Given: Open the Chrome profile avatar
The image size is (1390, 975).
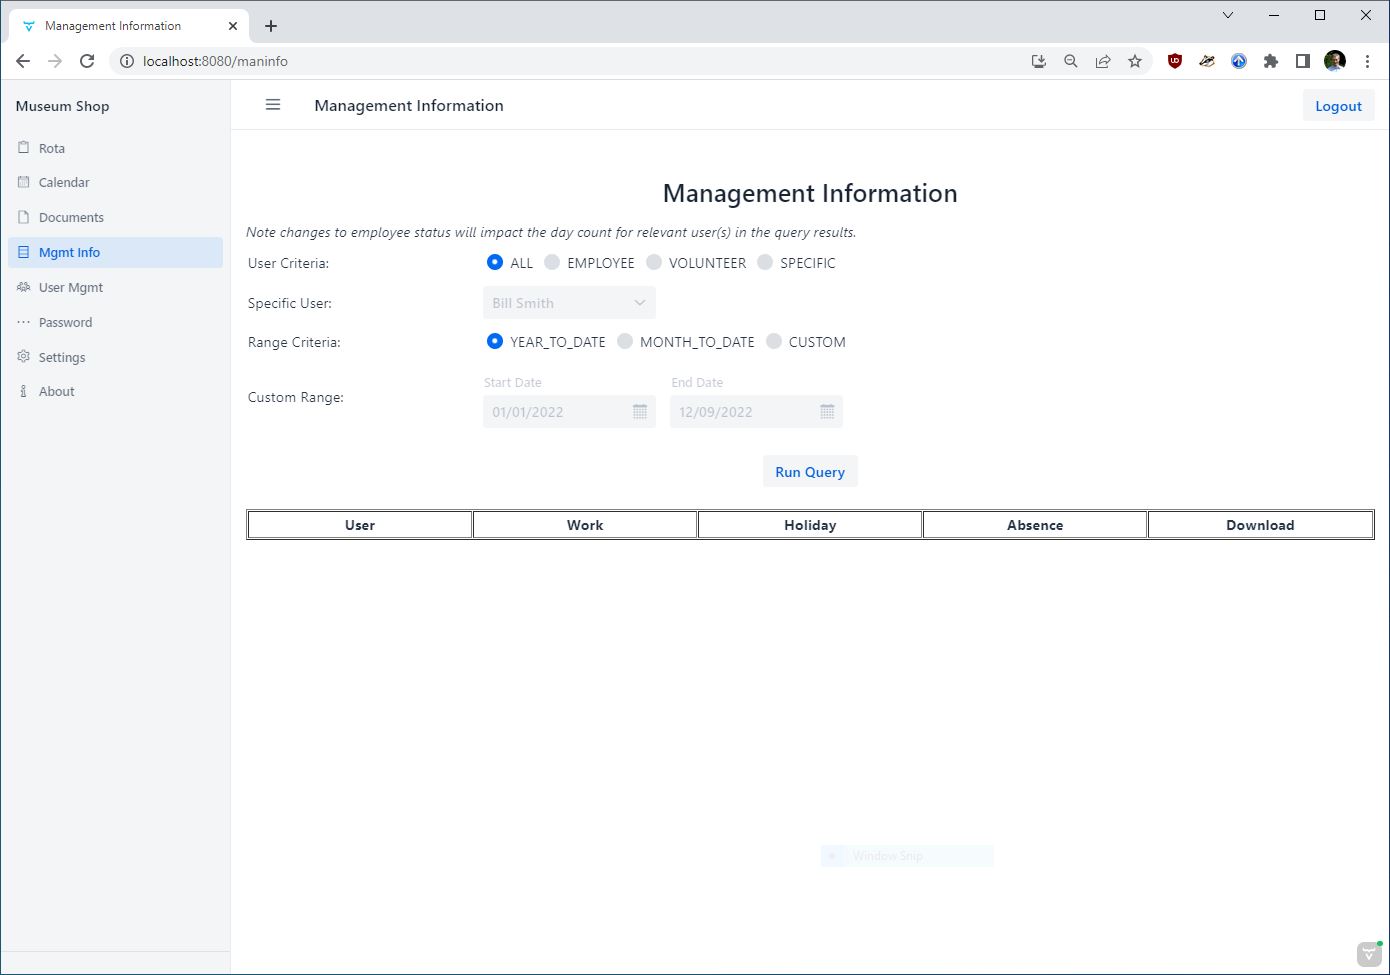Looking at the screenshot, I should [x=1335, y=61].
